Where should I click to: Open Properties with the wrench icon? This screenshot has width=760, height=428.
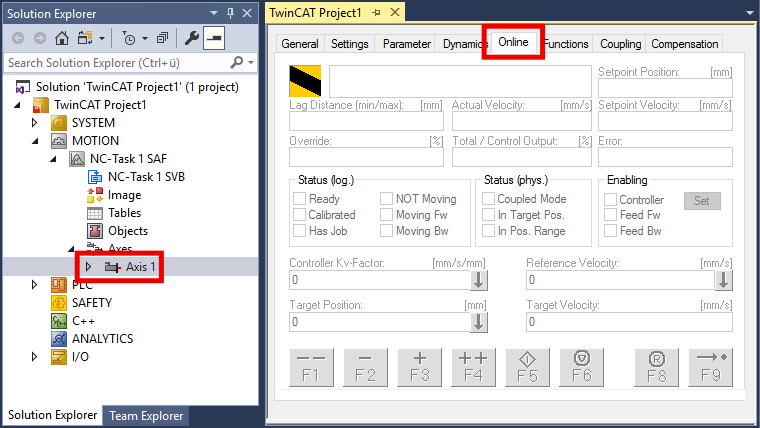coord(191,38)
